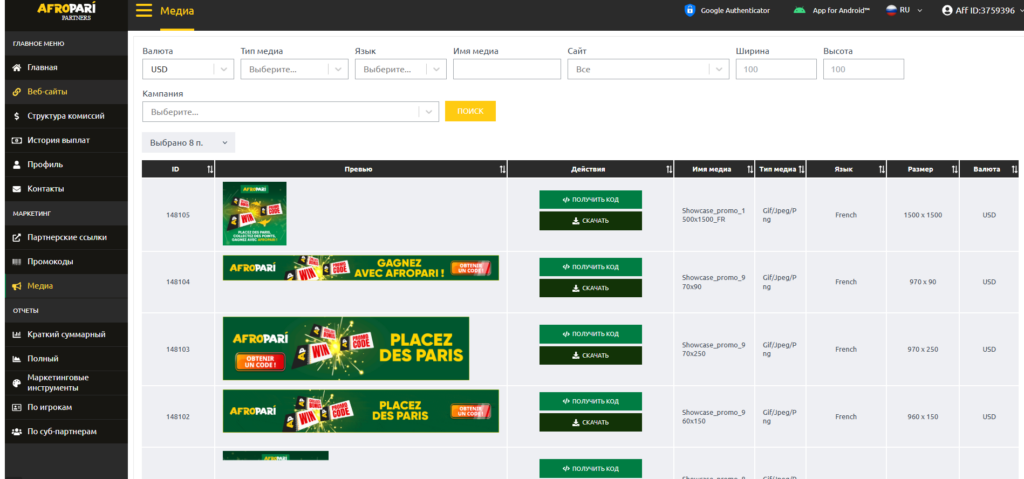Viewport: 1024px width, 479px height.
Task: Sort table by Превью column arrows
Action: [x=502, y=169]
